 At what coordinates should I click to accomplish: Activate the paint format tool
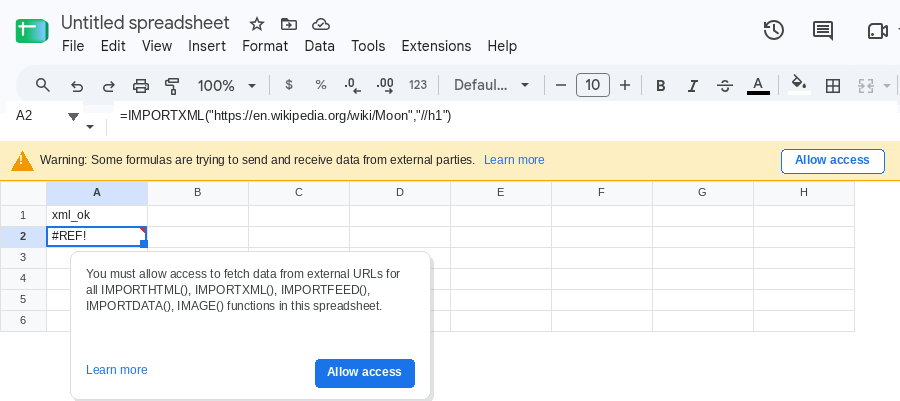point(172,86)
